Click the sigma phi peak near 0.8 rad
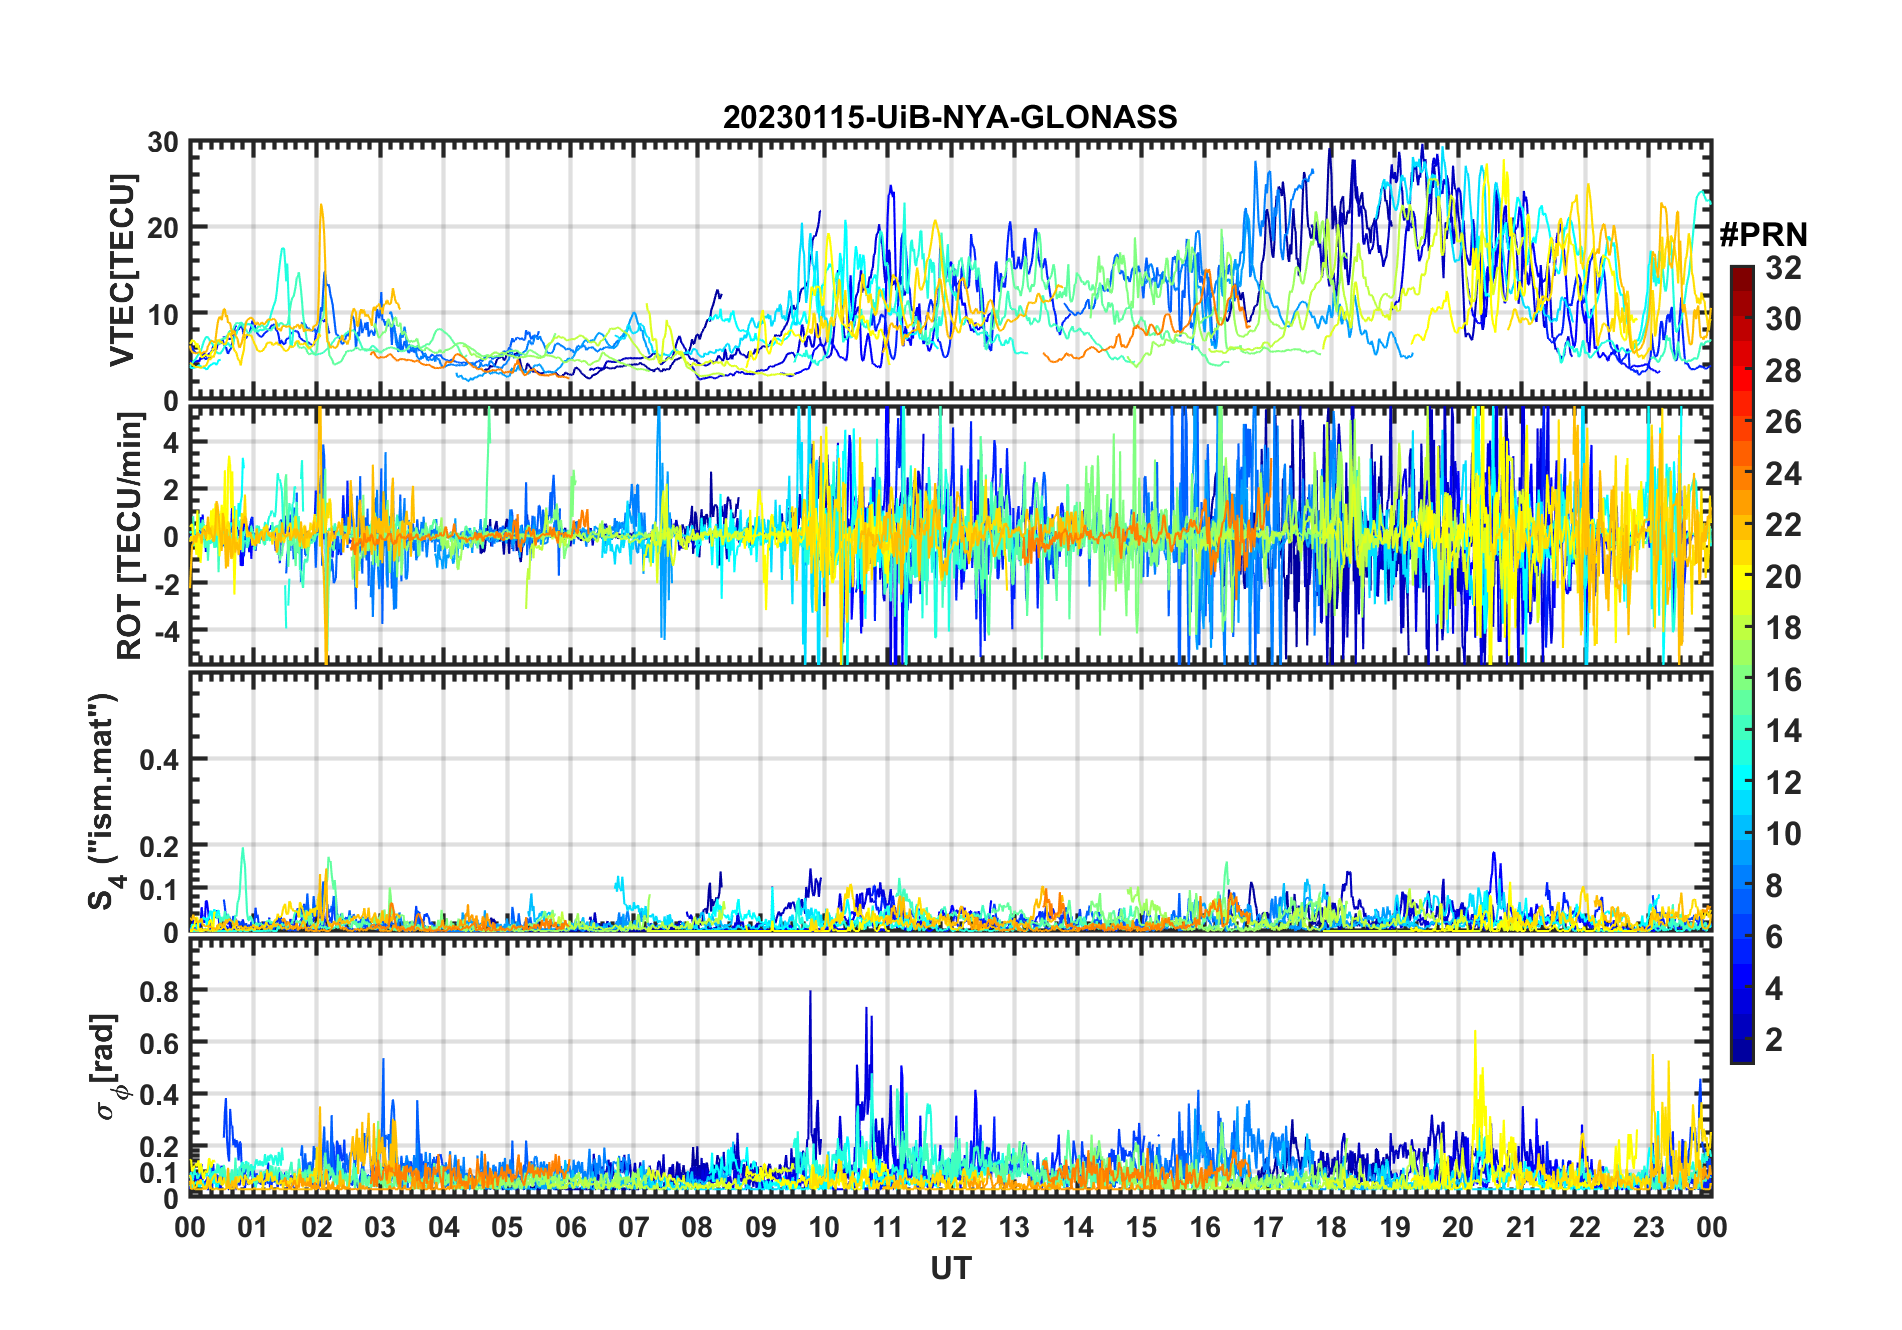The width and height of the screenshot is (1902, 1330). click(810, 992)
